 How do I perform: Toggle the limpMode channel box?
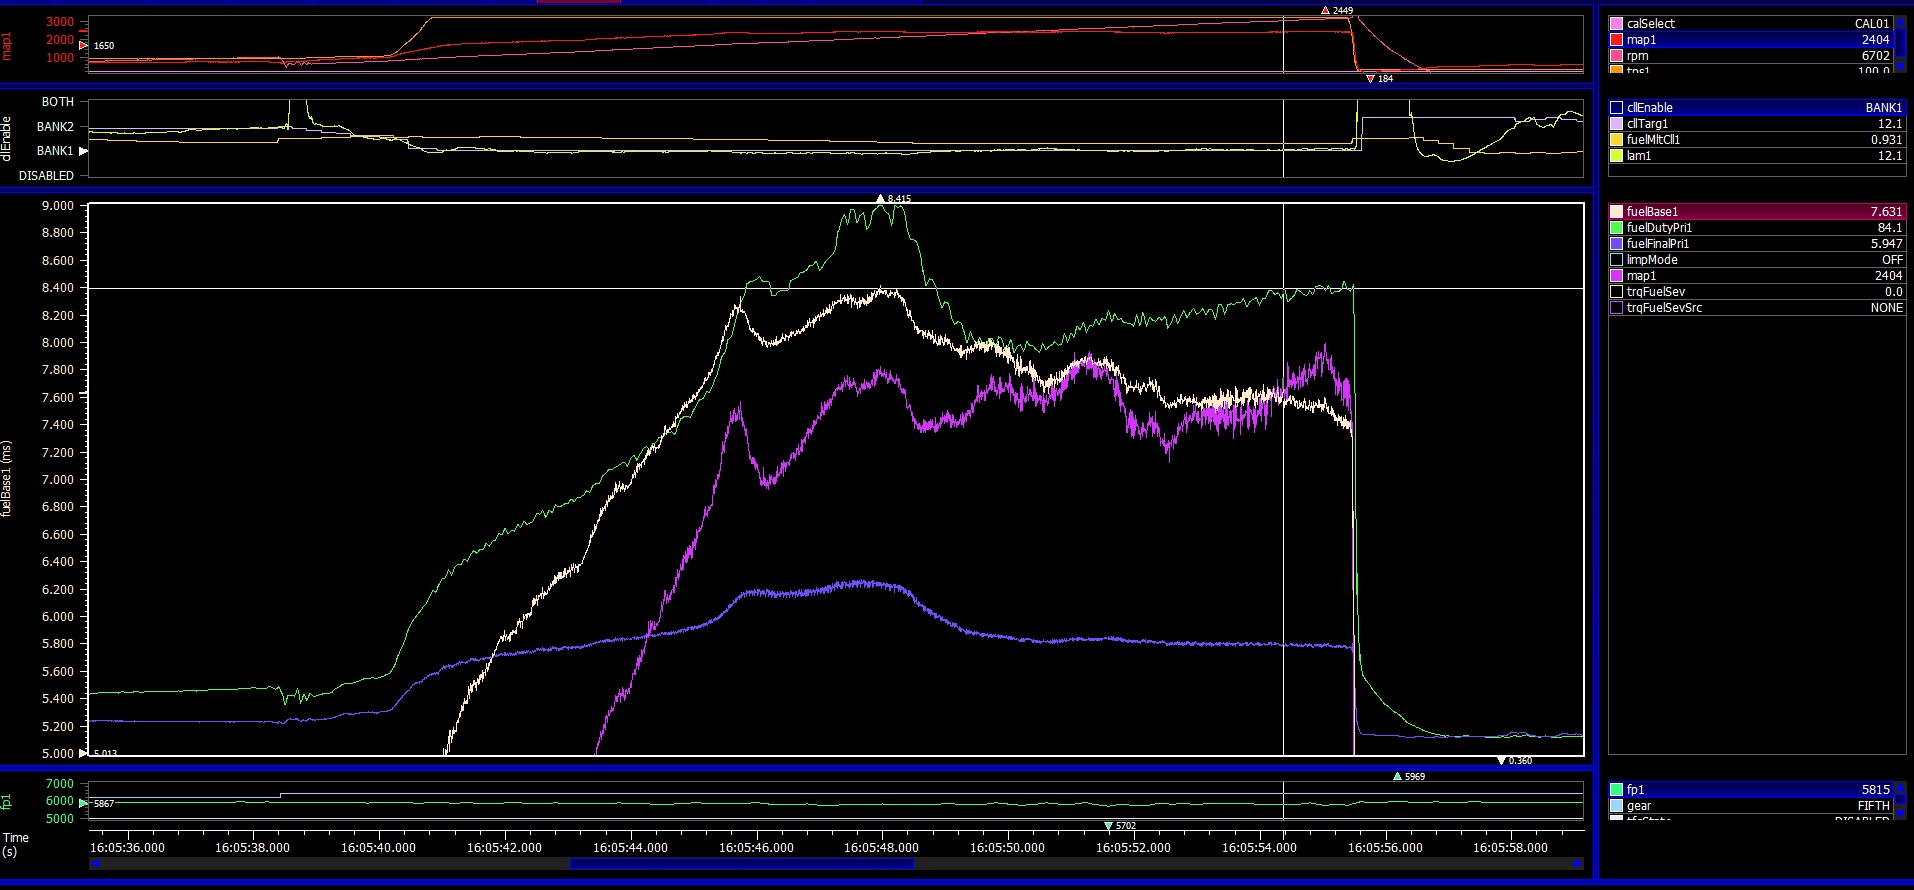pos(1616,260)
